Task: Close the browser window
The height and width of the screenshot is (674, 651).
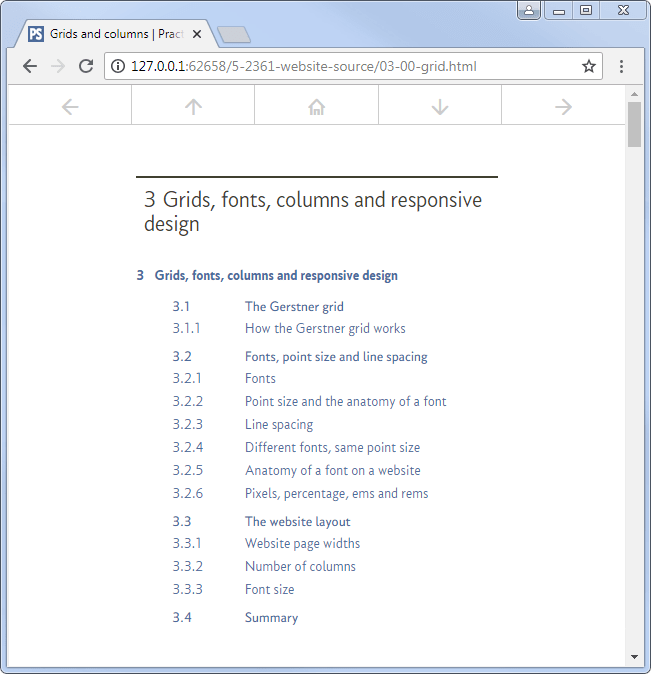Action: coord(623,10)
